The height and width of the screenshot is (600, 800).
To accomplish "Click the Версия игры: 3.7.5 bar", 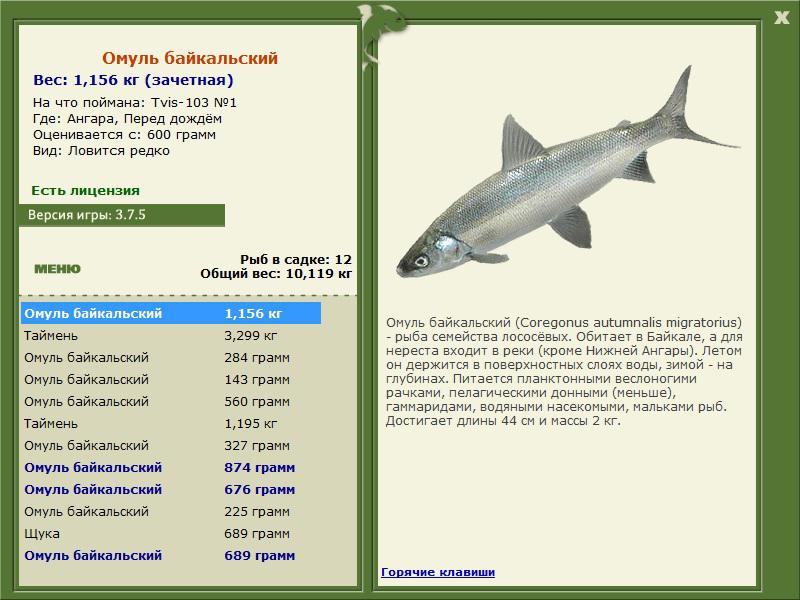I will (x=122, y=215).
